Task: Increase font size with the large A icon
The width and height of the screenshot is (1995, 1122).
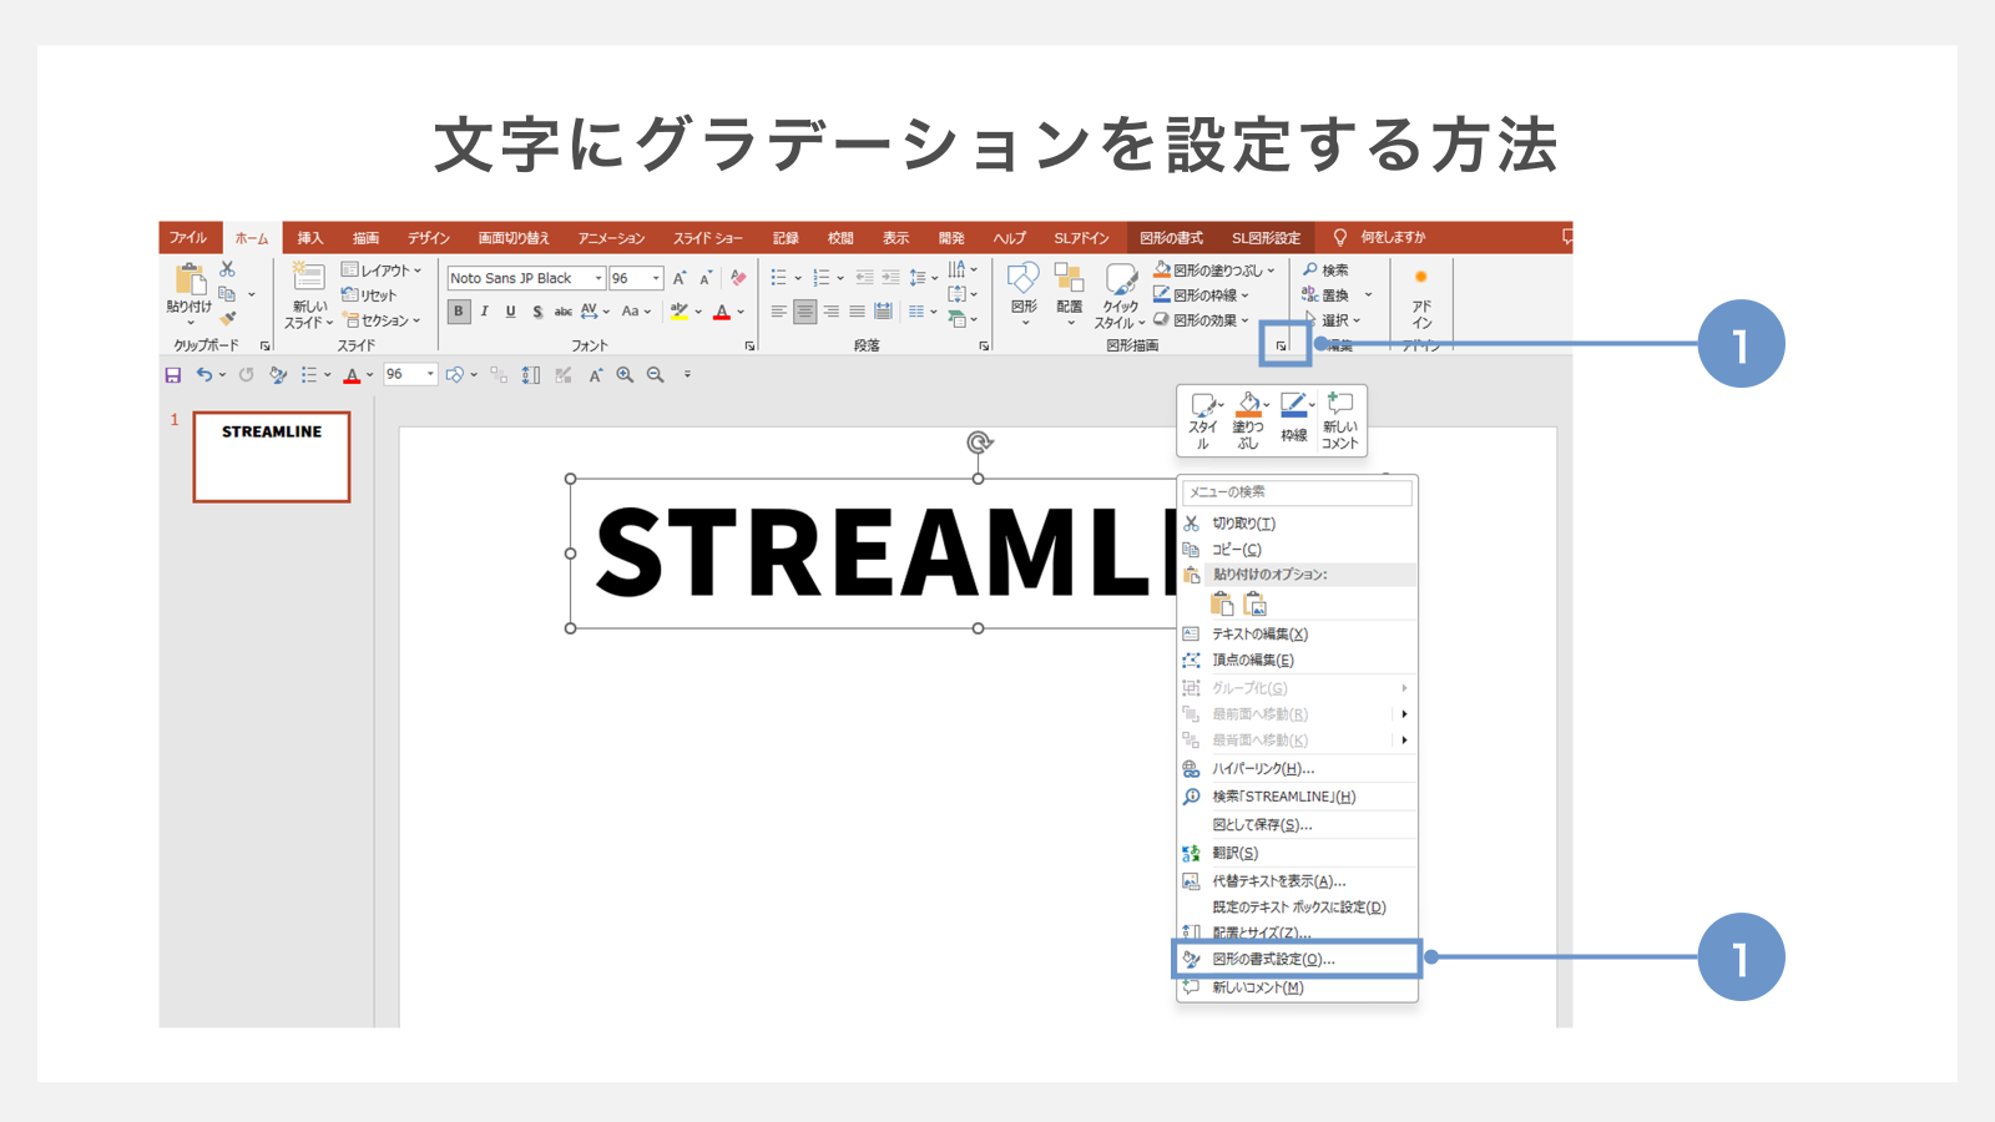Action: [x=680, y=278]
